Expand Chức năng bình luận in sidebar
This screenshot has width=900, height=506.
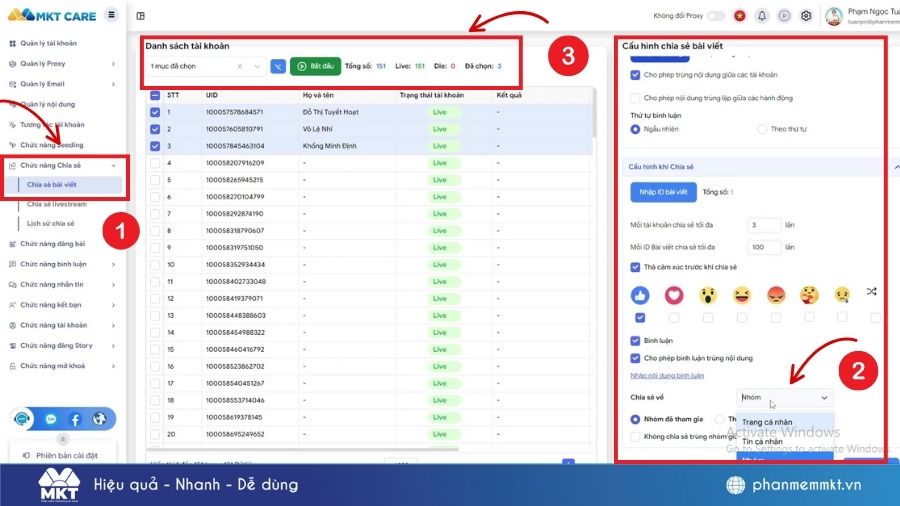[113, 264]
